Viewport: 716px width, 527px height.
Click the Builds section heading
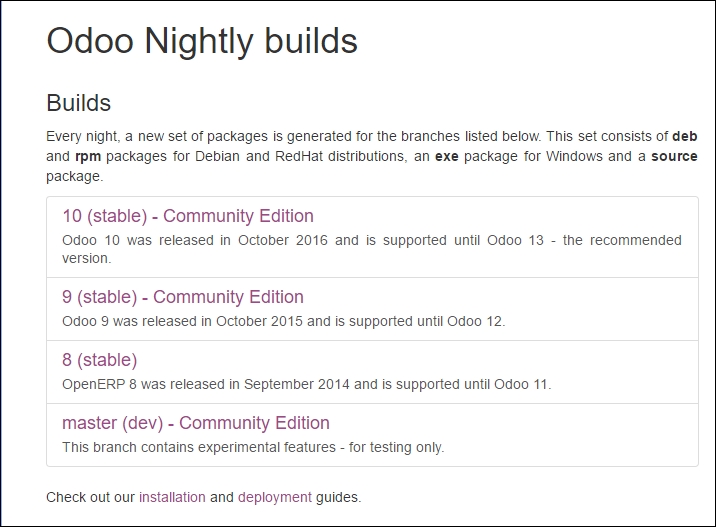[79, 103]
